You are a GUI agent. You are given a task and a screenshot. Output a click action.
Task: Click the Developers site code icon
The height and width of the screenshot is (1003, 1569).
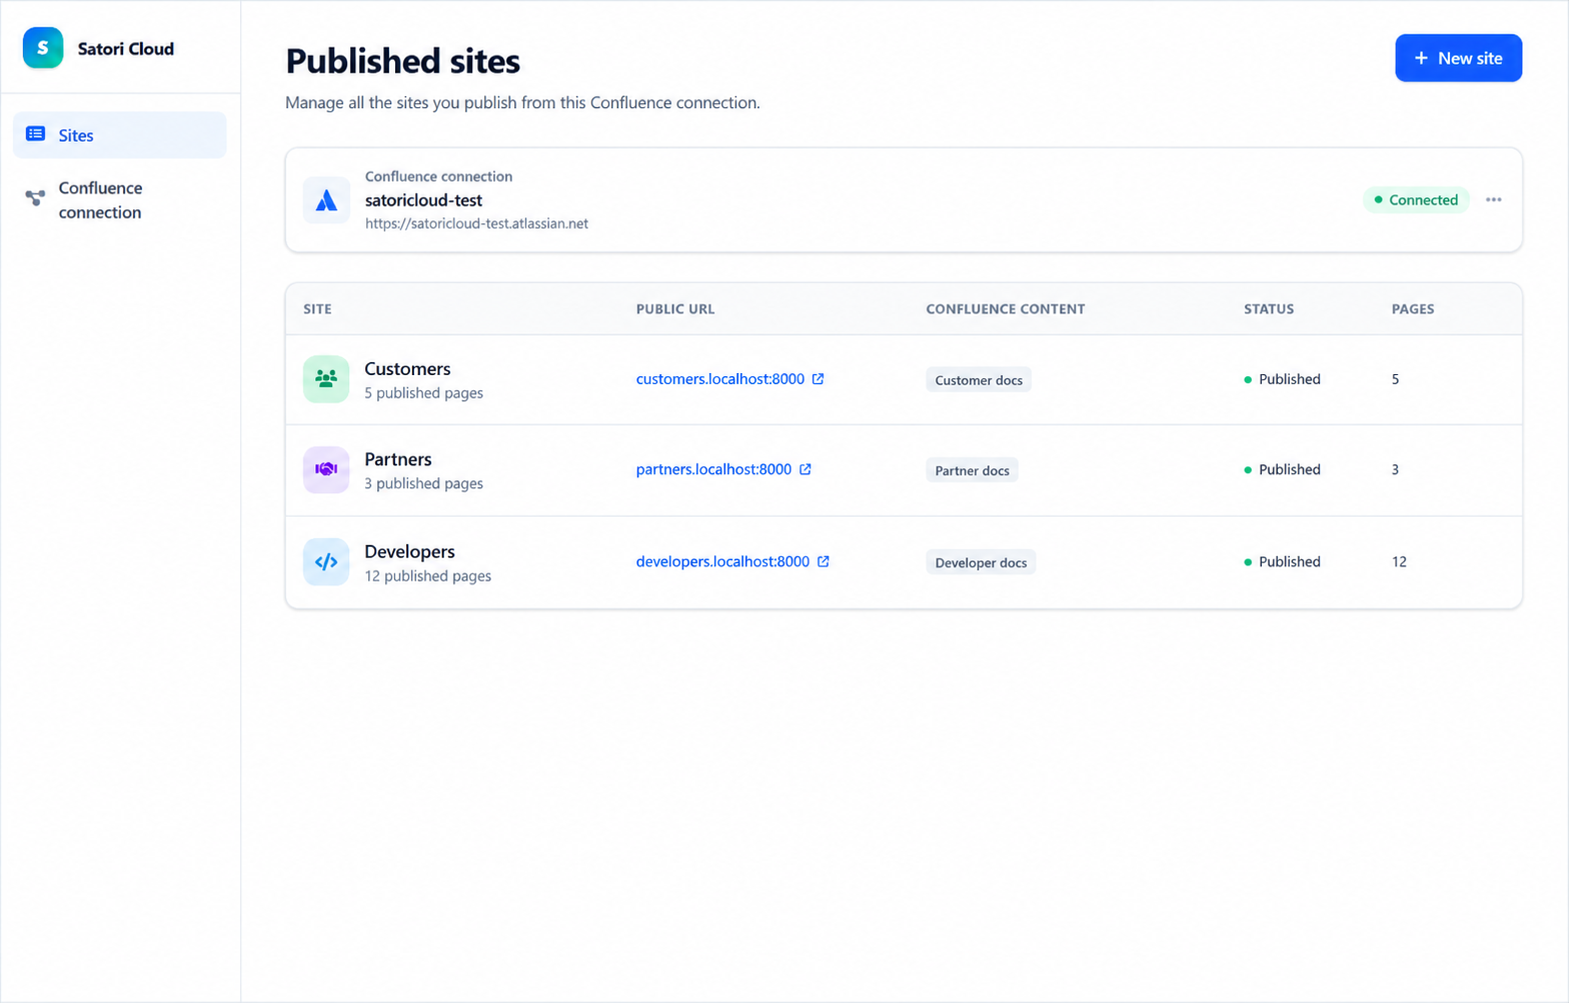(326, 562)
